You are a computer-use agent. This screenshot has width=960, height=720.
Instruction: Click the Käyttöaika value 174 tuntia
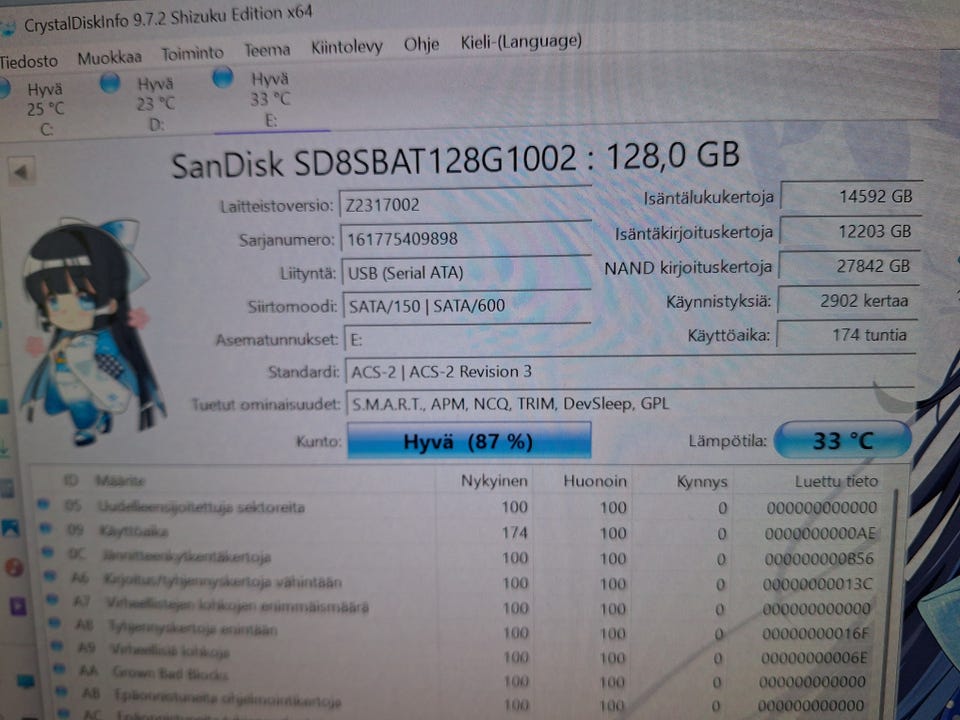coord(846,335)
